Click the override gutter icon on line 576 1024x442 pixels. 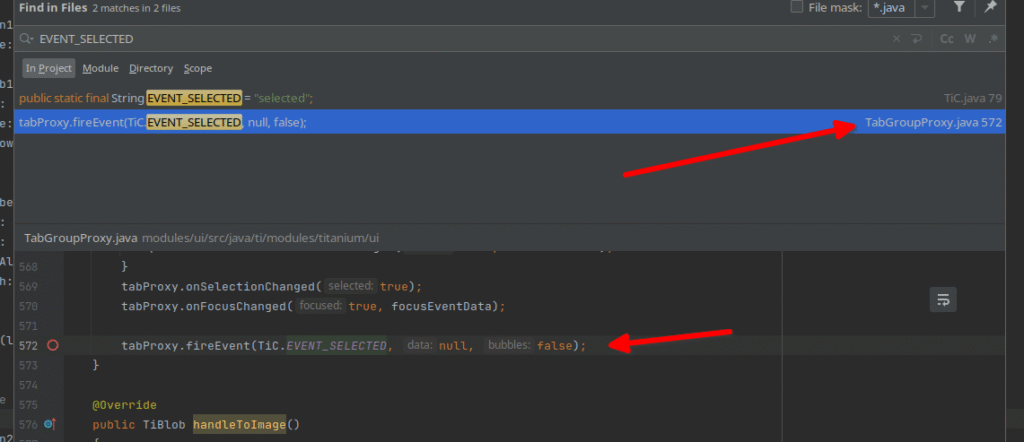pyautogui.click(x=47, y=425)
